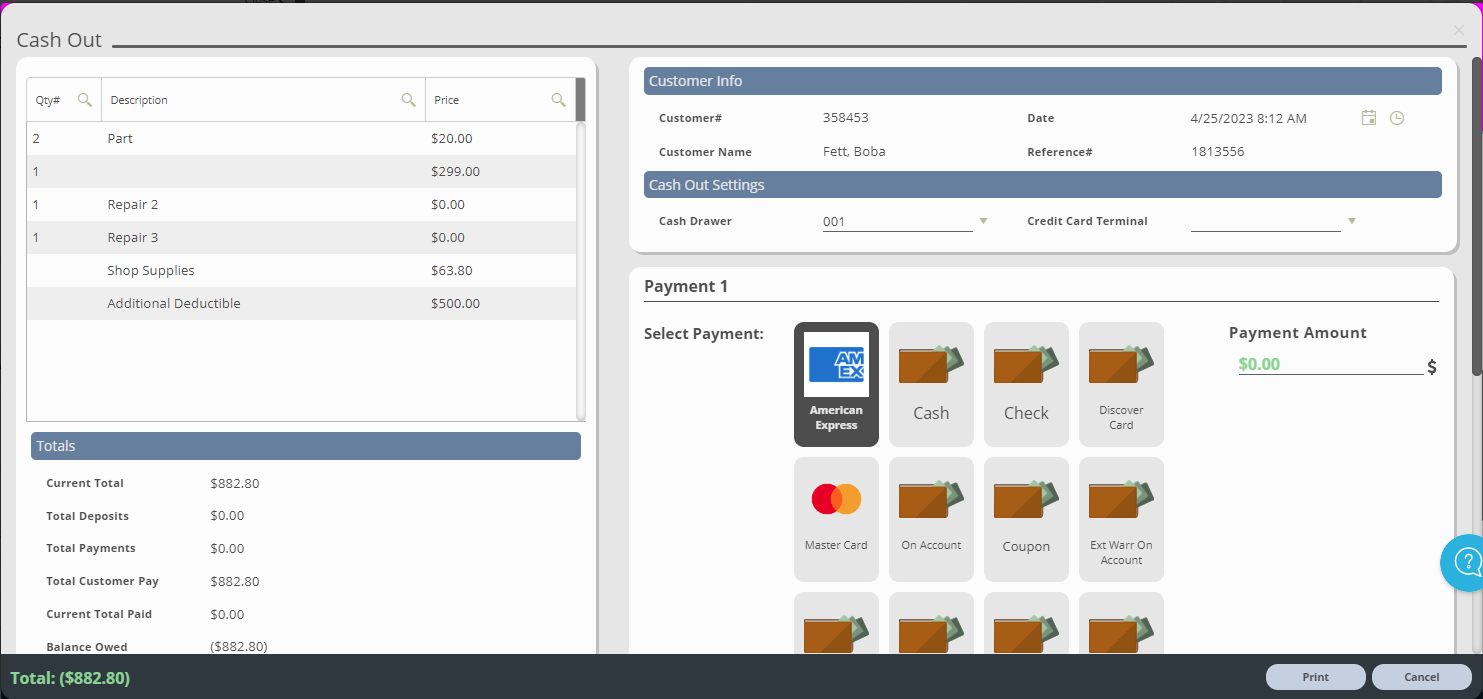The width and height of the screenshot is (1483, 699).
Task: Open the Cash Drawer dropdown
Action: tap(983, 220)
